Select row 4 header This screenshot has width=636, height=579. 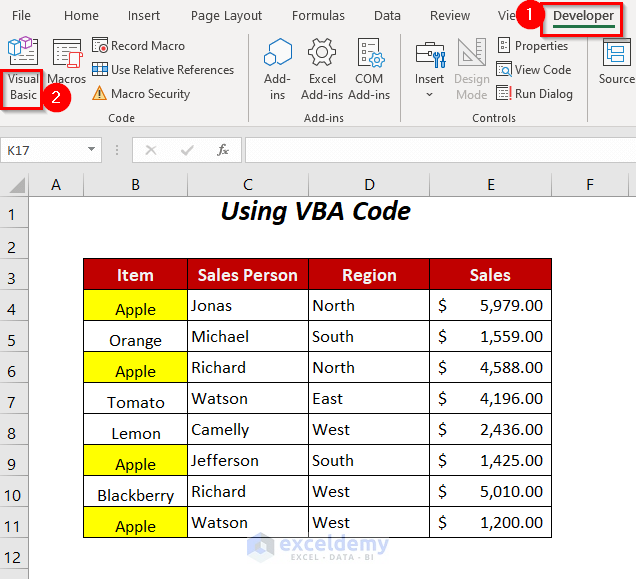click(14, 306)
